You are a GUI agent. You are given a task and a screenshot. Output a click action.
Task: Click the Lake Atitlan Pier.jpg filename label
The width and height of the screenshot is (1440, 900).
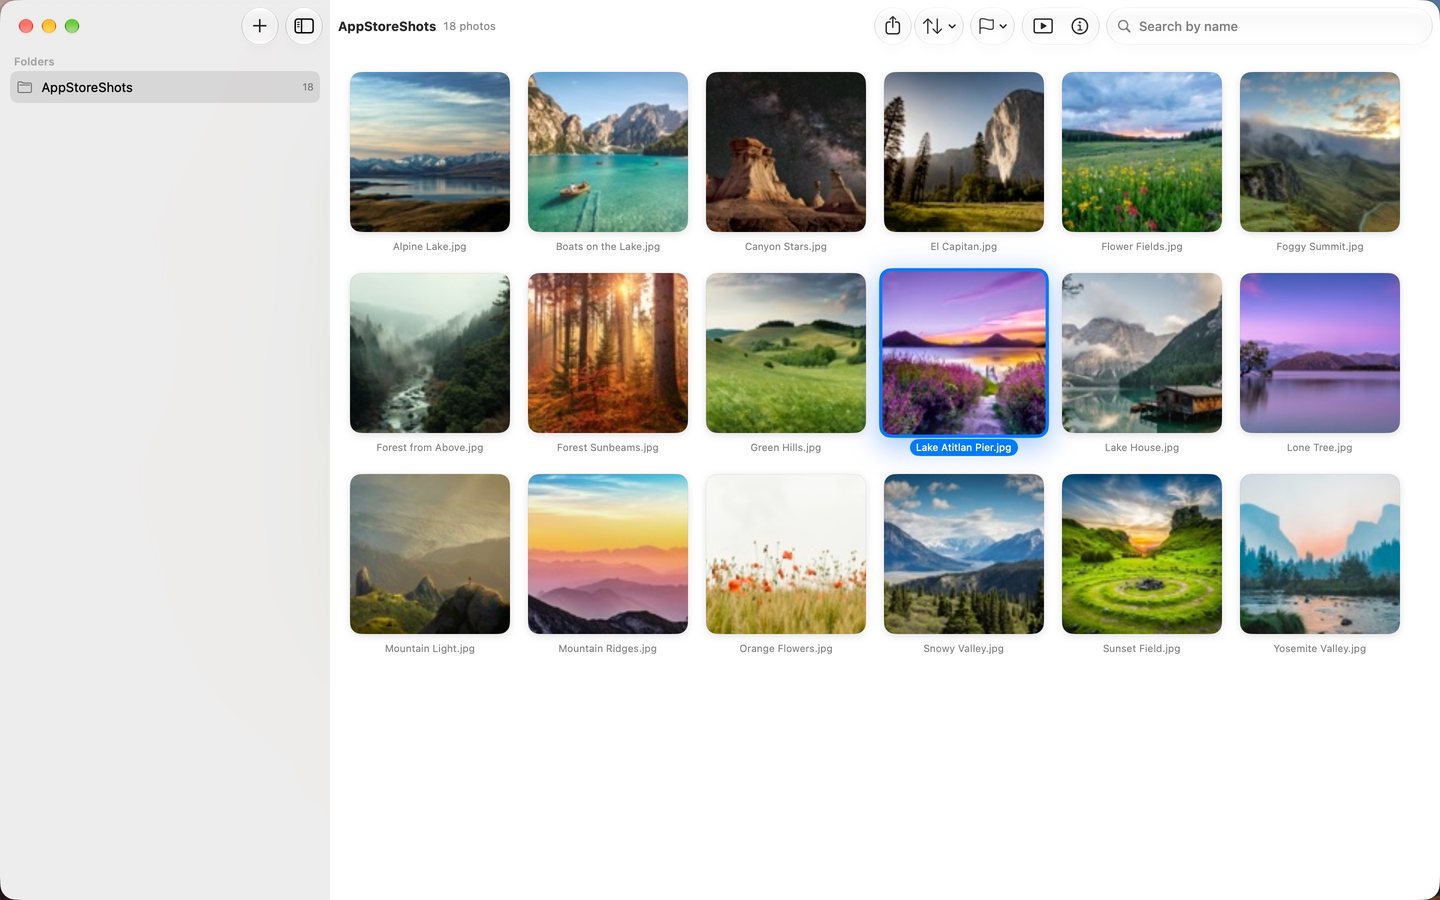tap(964, 447)
